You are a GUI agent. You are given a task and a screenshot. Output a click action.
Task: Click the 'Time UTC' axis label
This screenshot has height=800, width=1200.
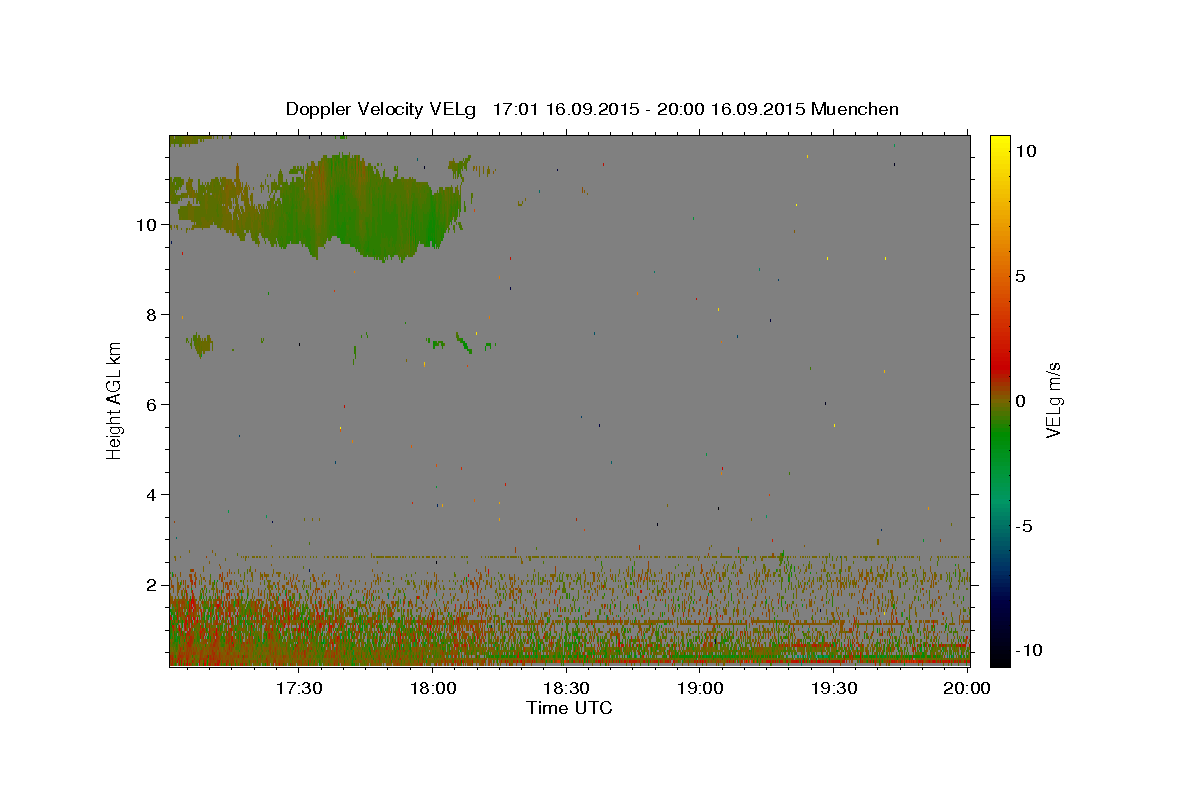point(569,708)
